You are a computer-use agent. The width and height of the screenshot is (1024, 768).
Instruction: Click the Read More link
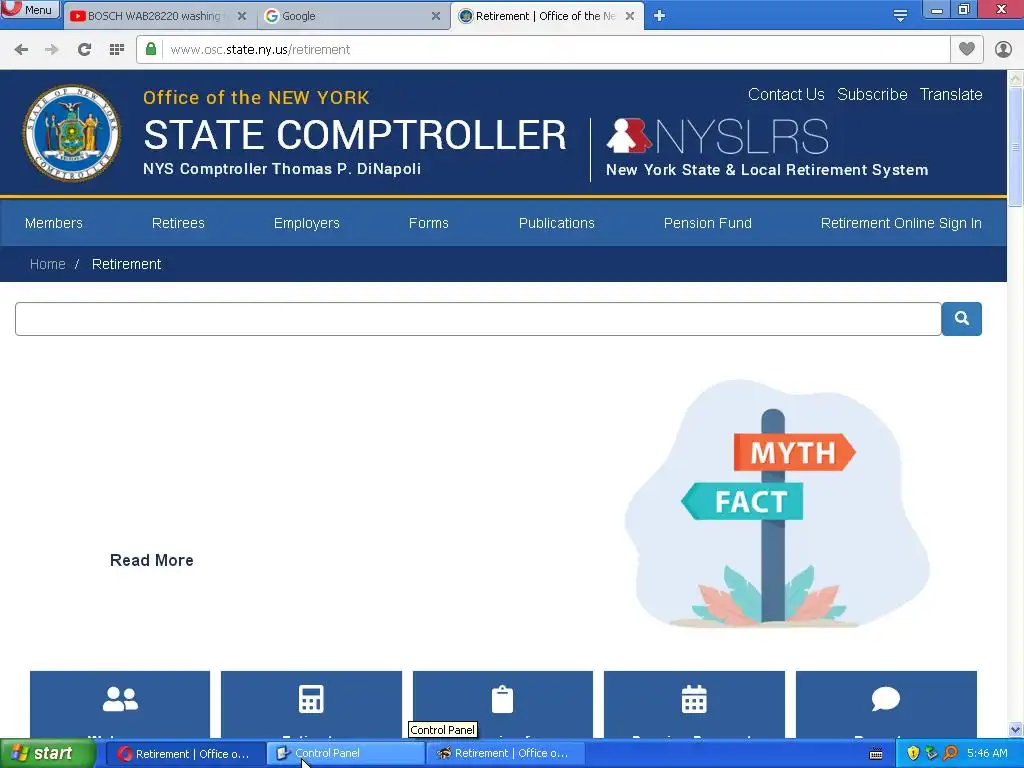pos(152,560)
